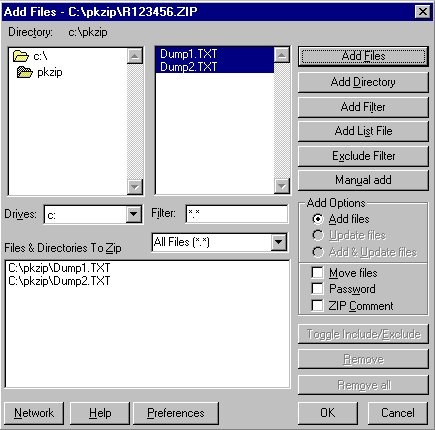Image resolution: width=435 pixels, height=430 pixels.
Task: Click the Add Filter button
Action: (363, 107)
